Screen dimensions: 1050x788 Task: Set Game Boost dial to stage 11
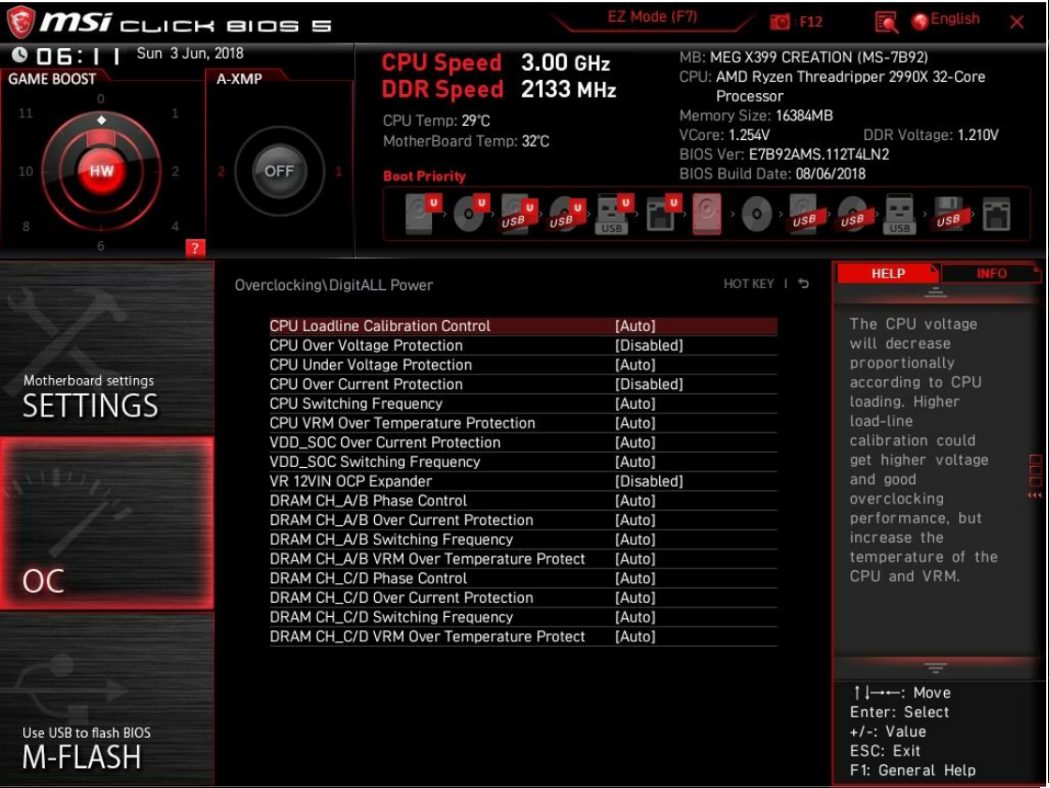click(25, 113)
